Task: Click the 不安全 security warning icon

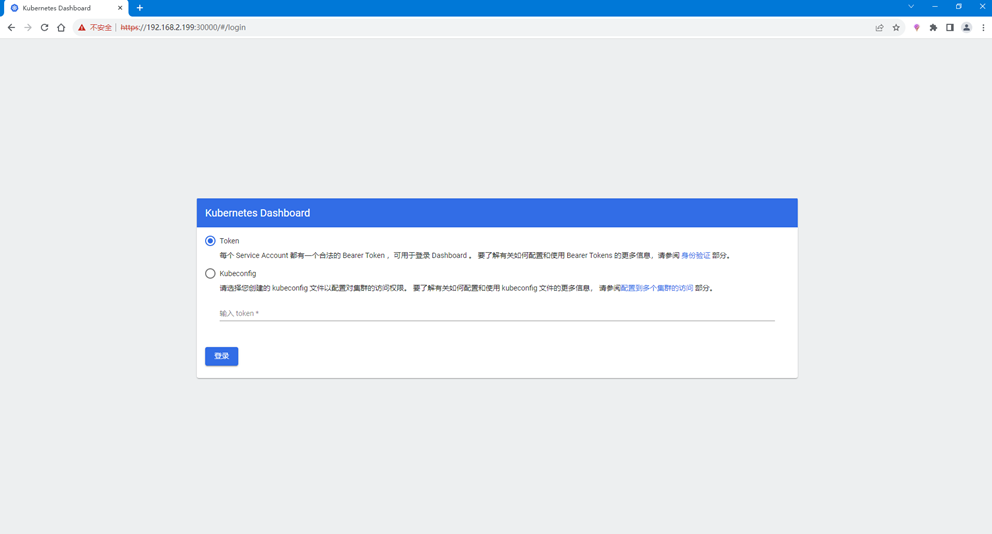Action: click(82, 27)
